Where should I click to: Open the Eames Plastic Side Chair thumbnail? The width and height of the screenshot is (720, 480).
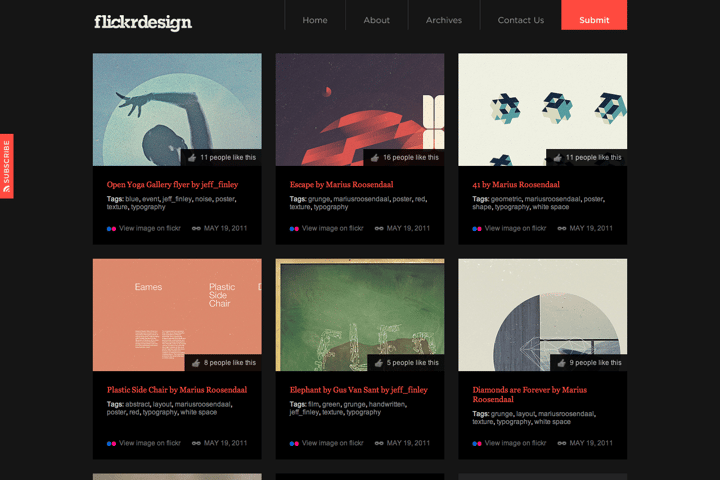click(177, 315)
